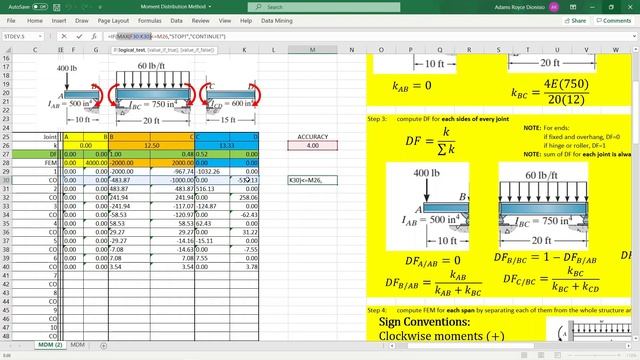This screenshot has height=360, width=640.
Task: Select row 30 header
Action: 6,180
